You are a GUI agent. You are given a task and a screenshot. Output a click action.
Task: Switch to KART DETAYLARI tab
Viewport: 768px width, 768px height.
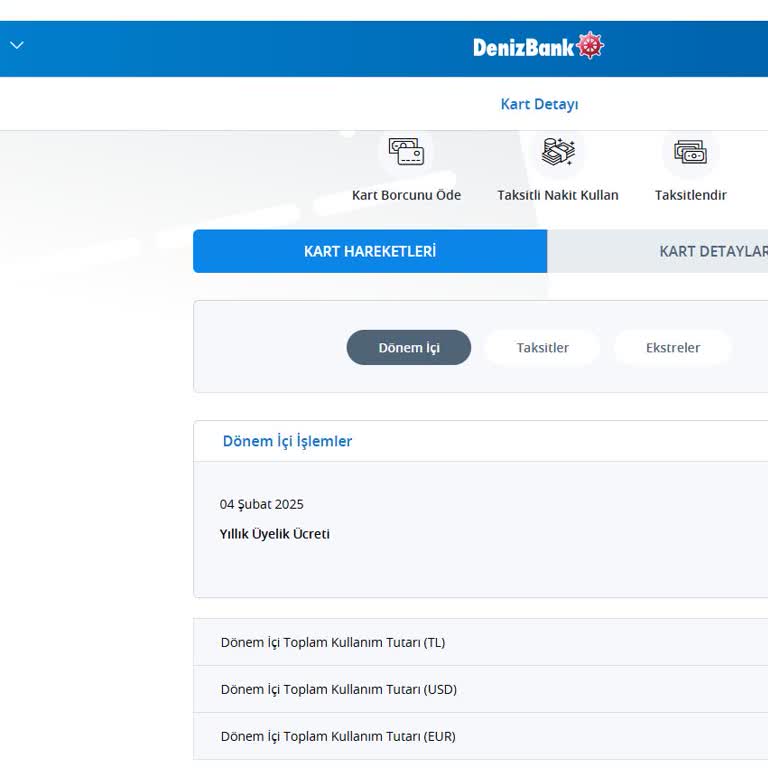click(657, 251)
